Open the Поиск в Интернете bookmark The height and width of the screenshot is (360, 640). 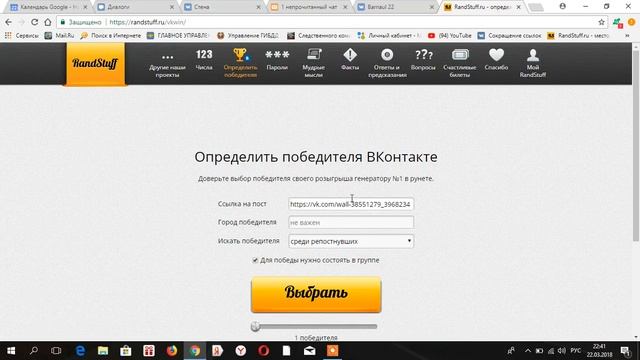click(x=111, y=36)
